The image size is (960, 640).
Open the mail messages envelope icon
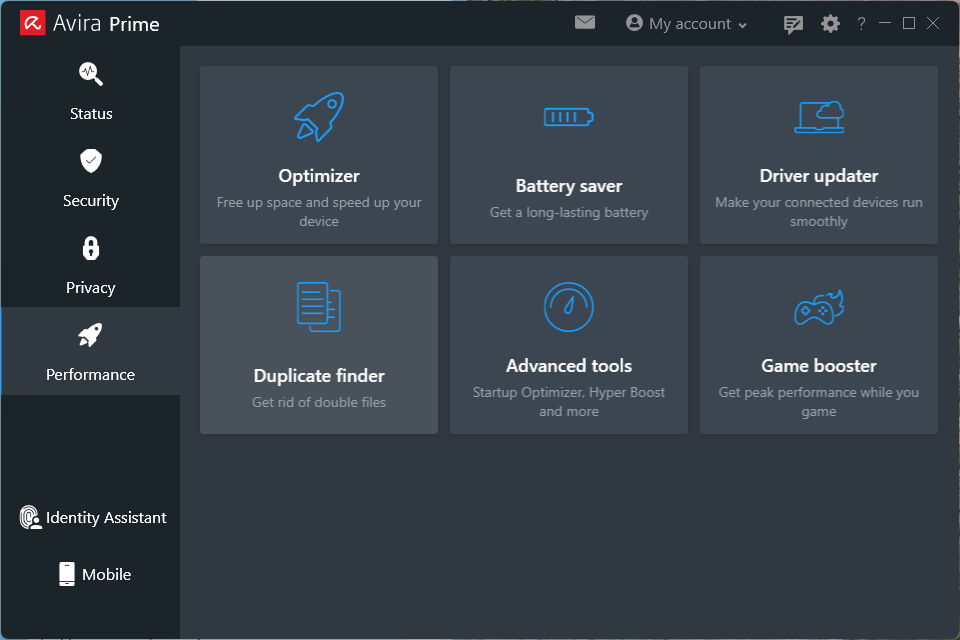coord(585,23)
